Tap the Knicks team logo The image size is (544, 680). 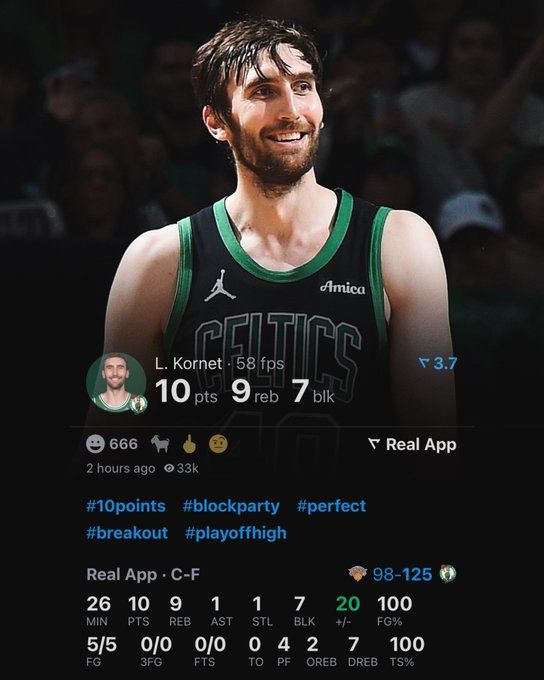pos(357,574)
